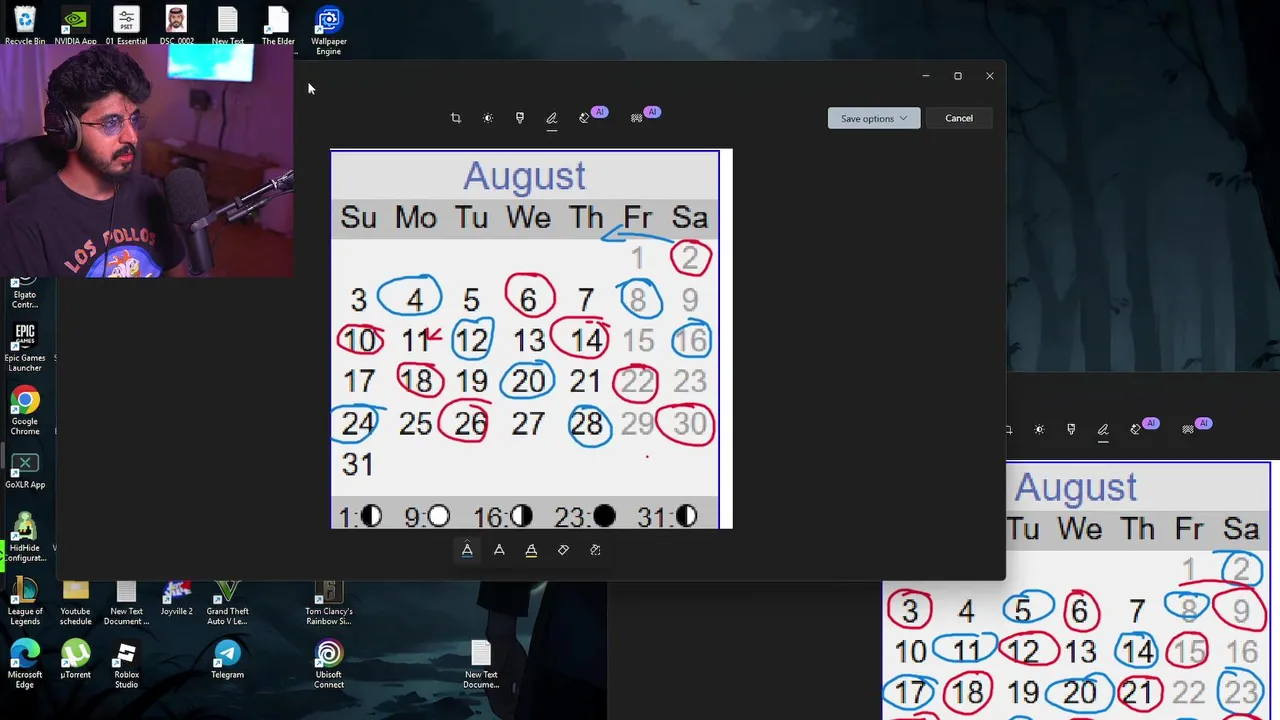Screen dimensions: 1280x720
Task: Open AI Erase in background editor window
Action: pyautogui.click(x=1136, y=430)
